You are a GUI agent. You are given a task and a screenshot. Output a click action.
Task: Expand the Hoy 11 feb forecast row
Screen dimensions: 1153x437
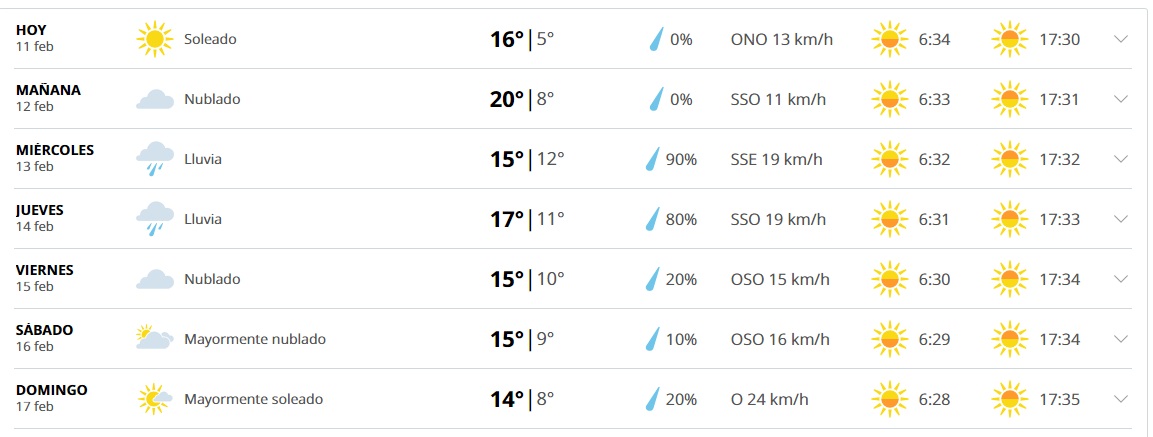coord(1120,39)
